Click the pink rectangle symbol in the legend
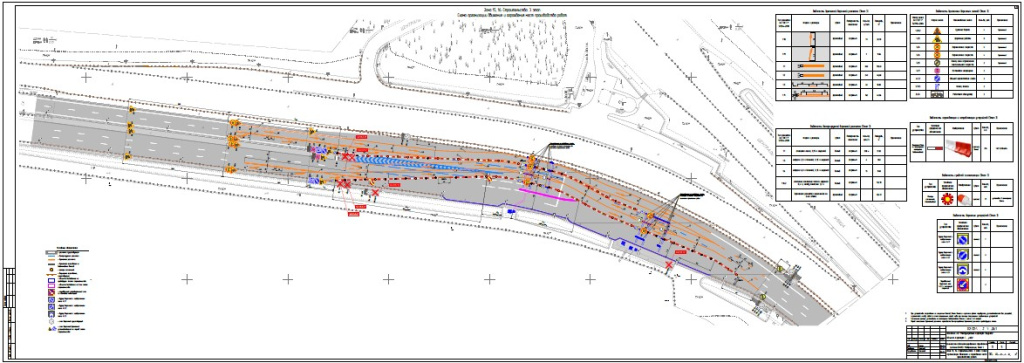 [52, 286]
